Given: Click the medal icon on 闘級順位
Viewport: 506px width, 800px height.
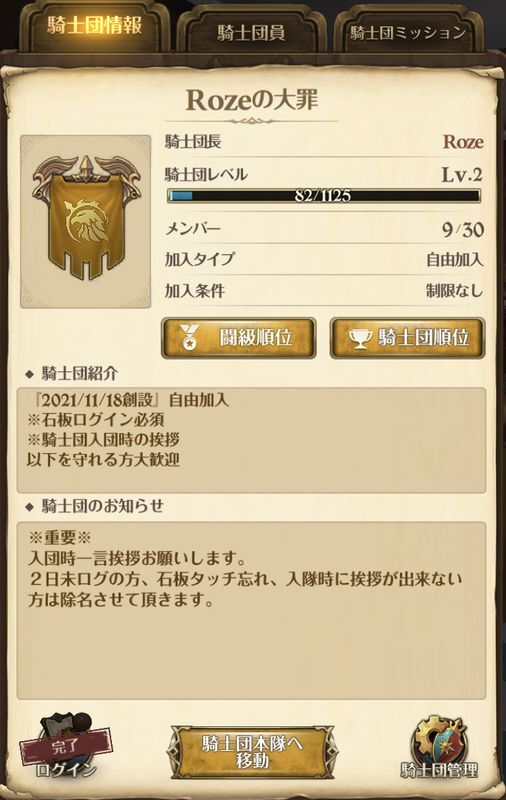Looking at the screenshot, I should 189,337.
